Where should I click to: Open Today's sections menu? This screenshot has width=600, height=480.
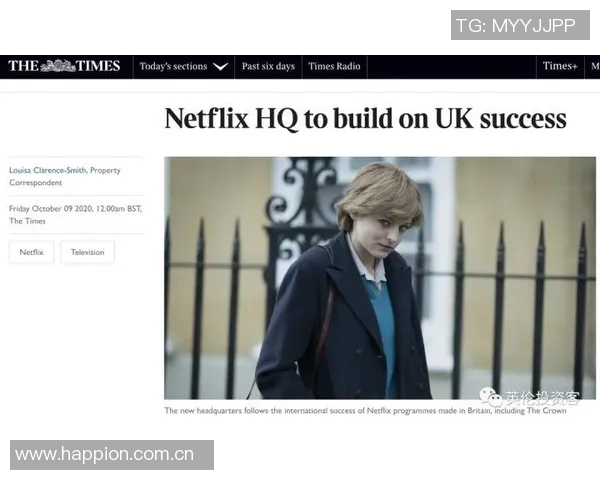point(184,67)
